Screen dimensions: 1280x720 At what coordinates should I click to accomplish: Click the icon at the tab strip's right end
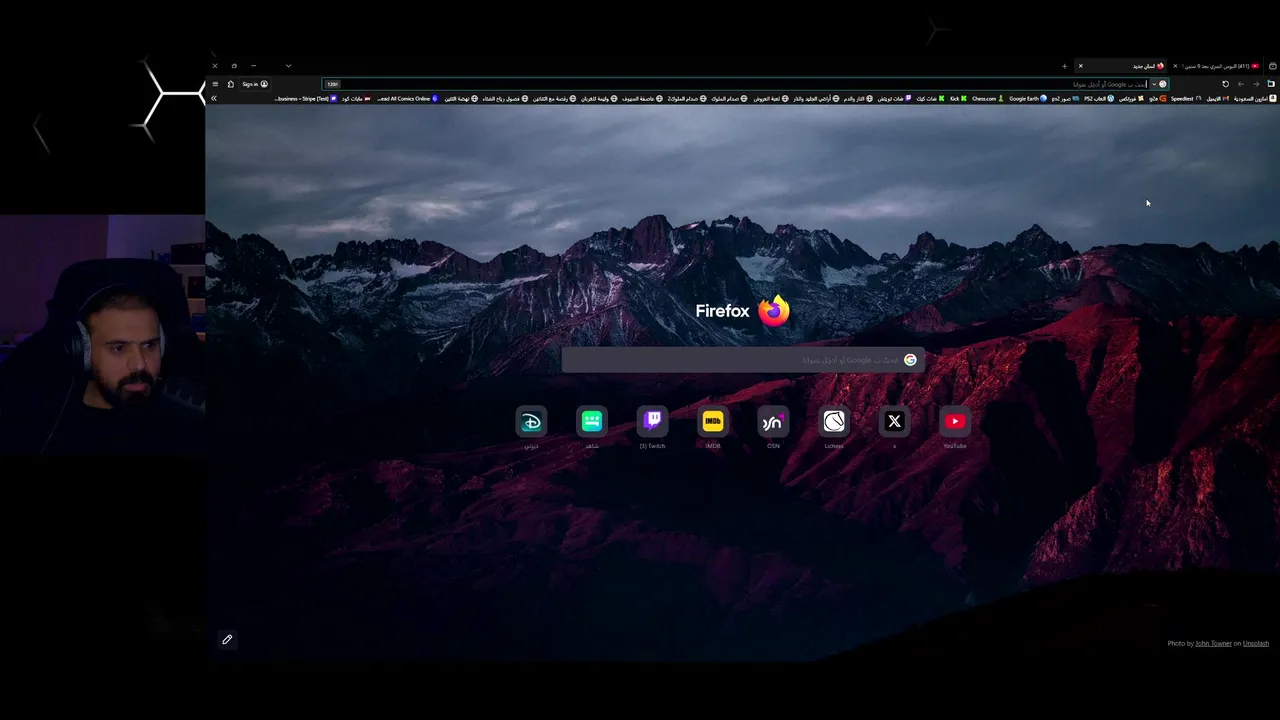(x=1272, y=66)
